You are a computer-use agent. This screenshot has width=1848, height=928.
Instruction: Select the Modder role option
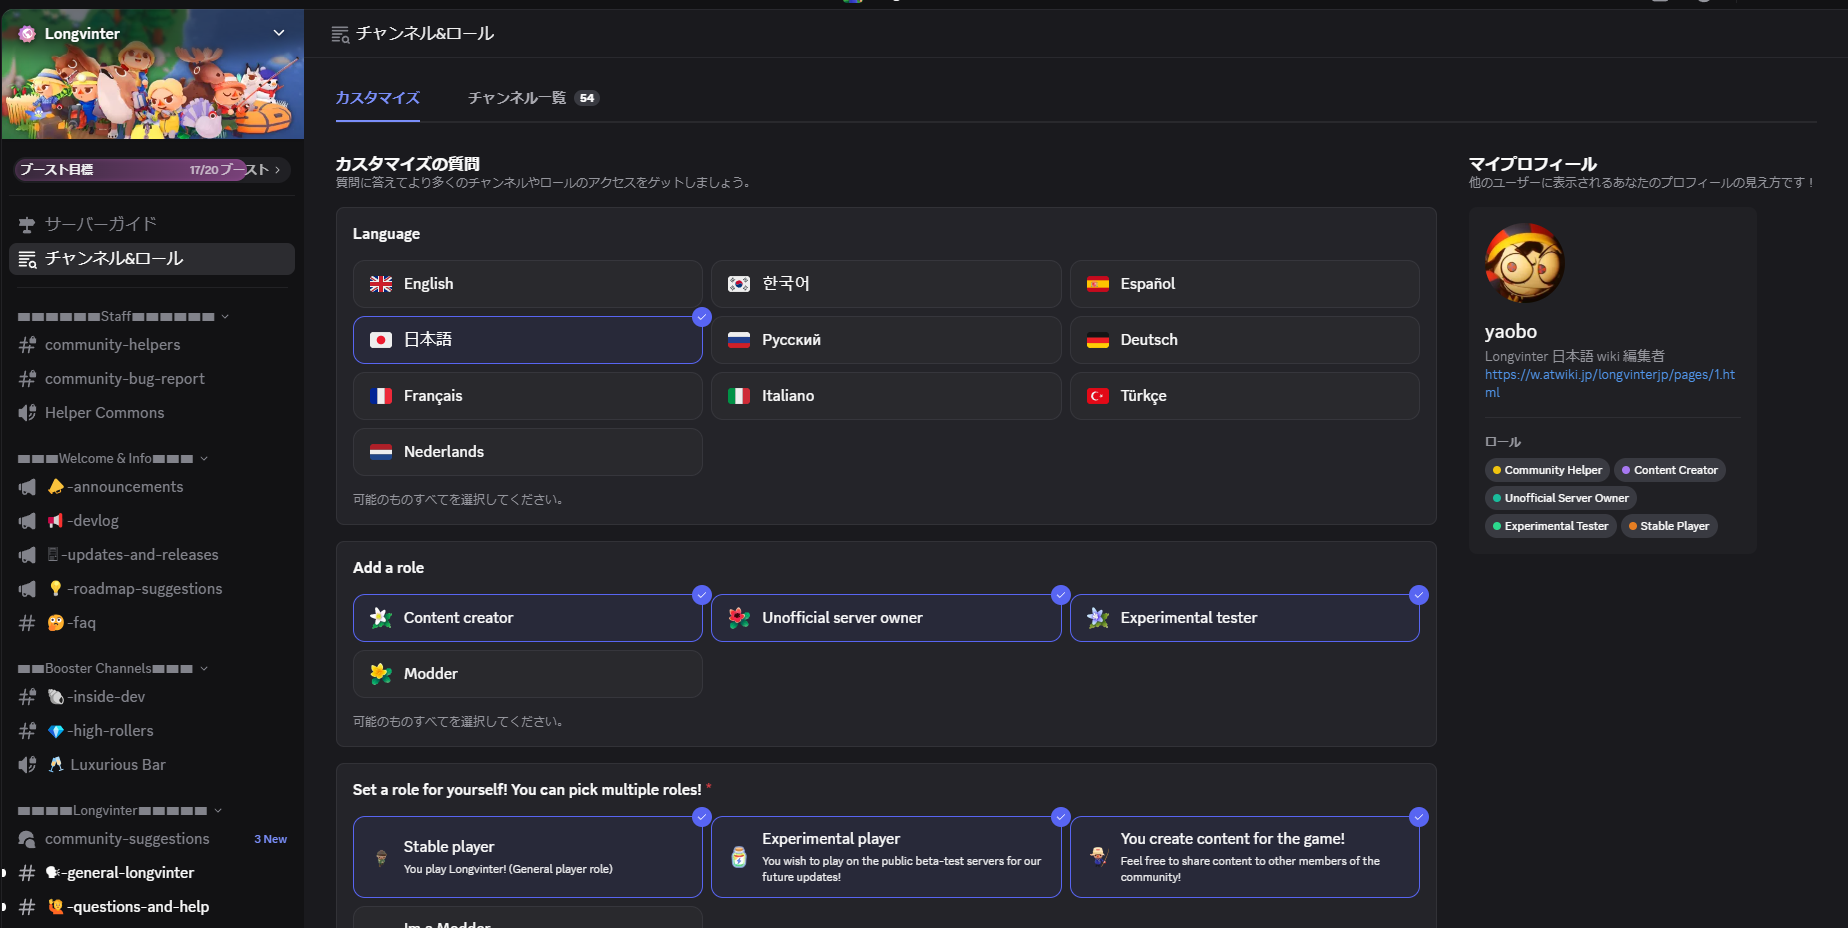click(x=528, y=674)
